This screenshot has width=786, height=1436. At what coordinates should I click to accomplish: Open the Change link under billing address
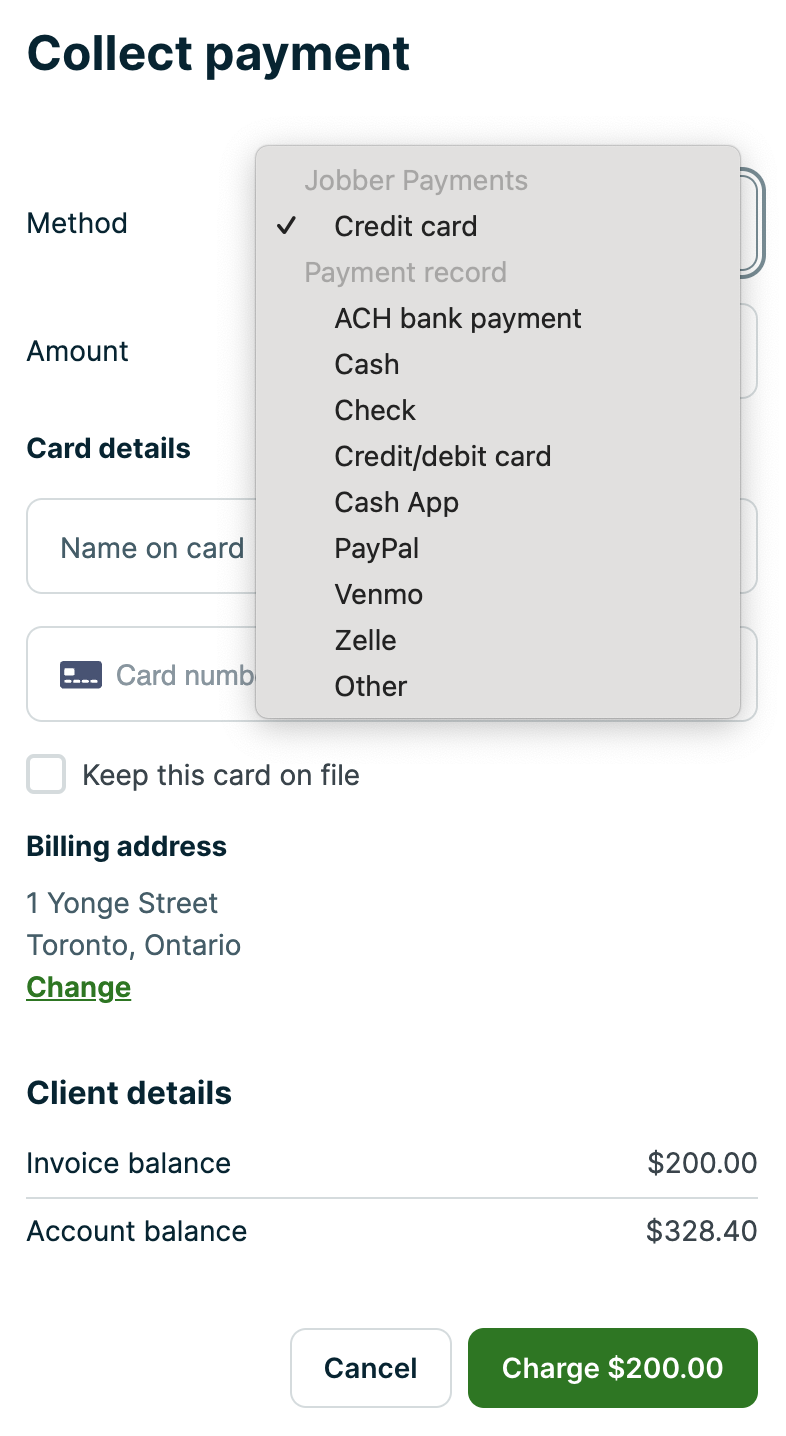point(78,987)
